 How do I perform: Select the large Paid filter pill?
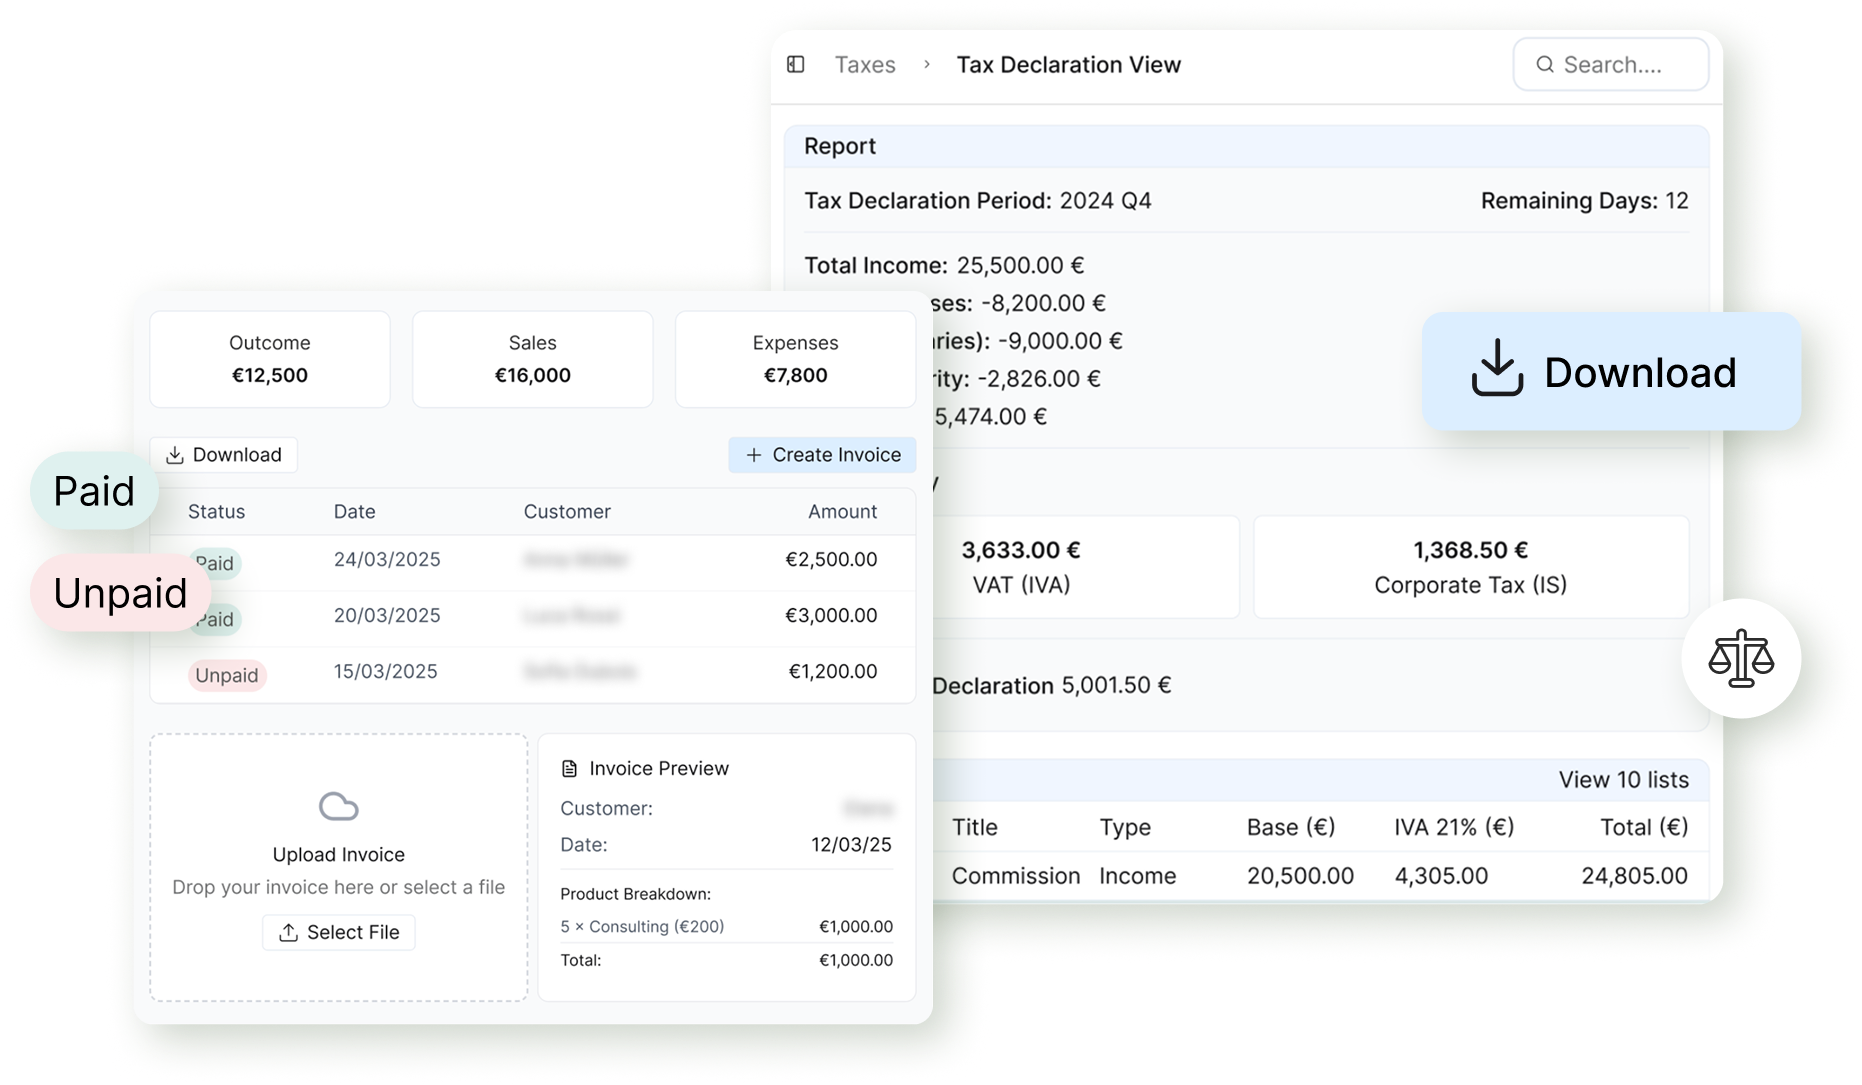94,491
